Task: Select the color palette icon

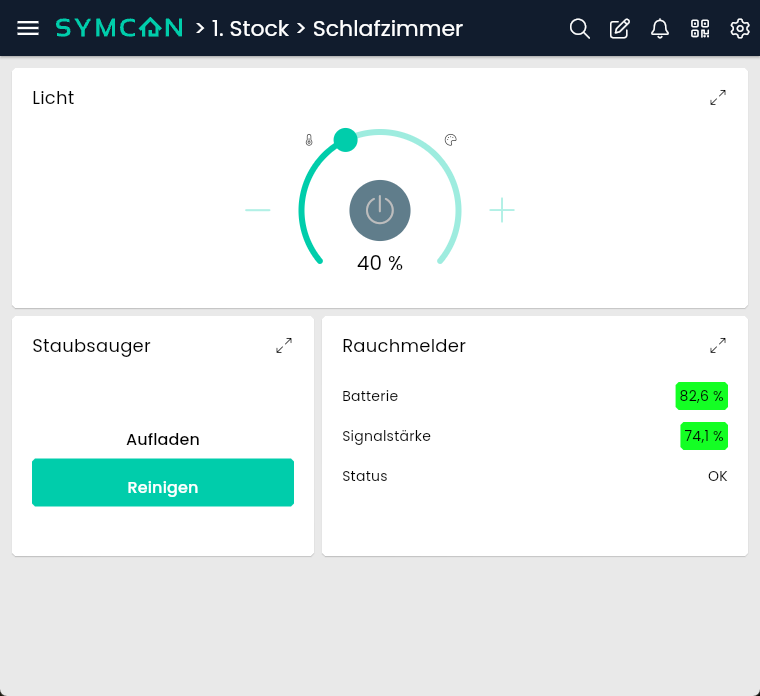Action: tap(450, 140)
